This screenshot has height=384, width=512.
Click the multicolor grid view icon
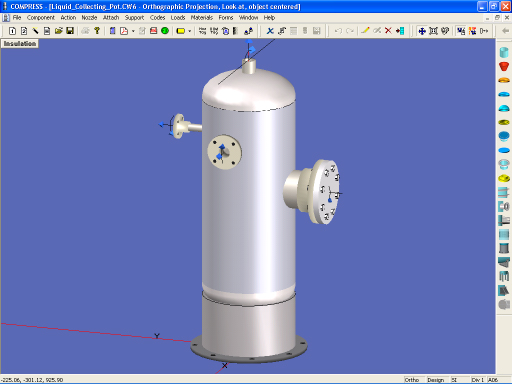[472, 31]
